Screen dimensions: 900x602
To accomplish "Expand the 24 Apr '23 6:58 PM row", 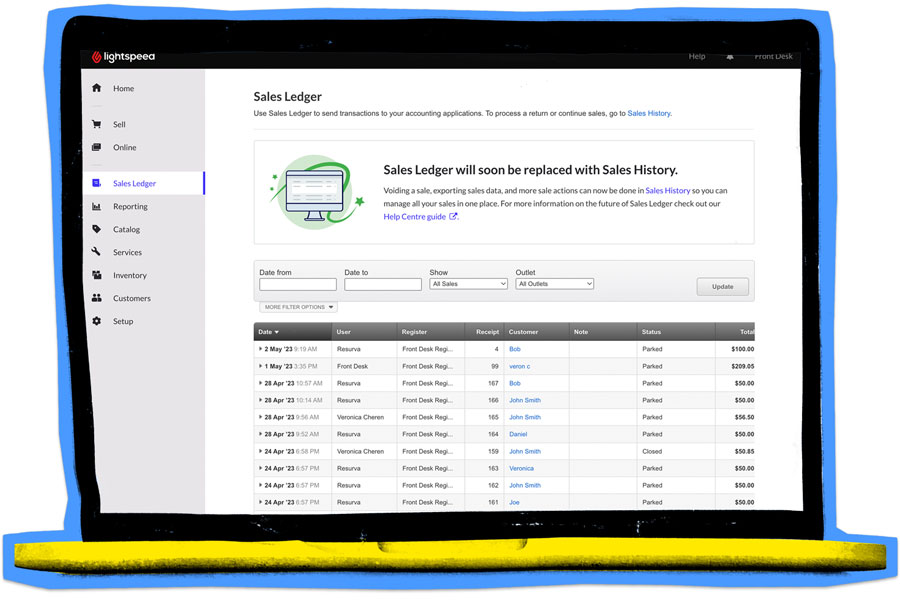I will click(x=260, y=451).
